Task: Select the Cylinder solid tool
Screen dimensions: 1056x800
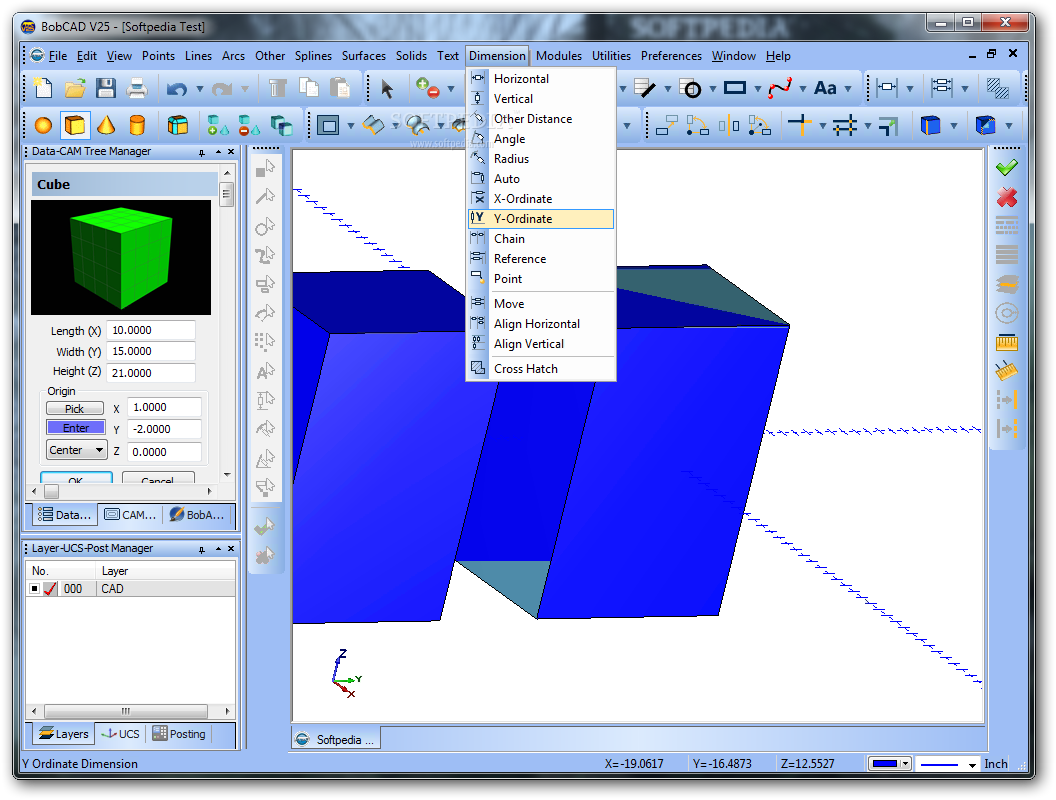Action: [x=137, y=125]
